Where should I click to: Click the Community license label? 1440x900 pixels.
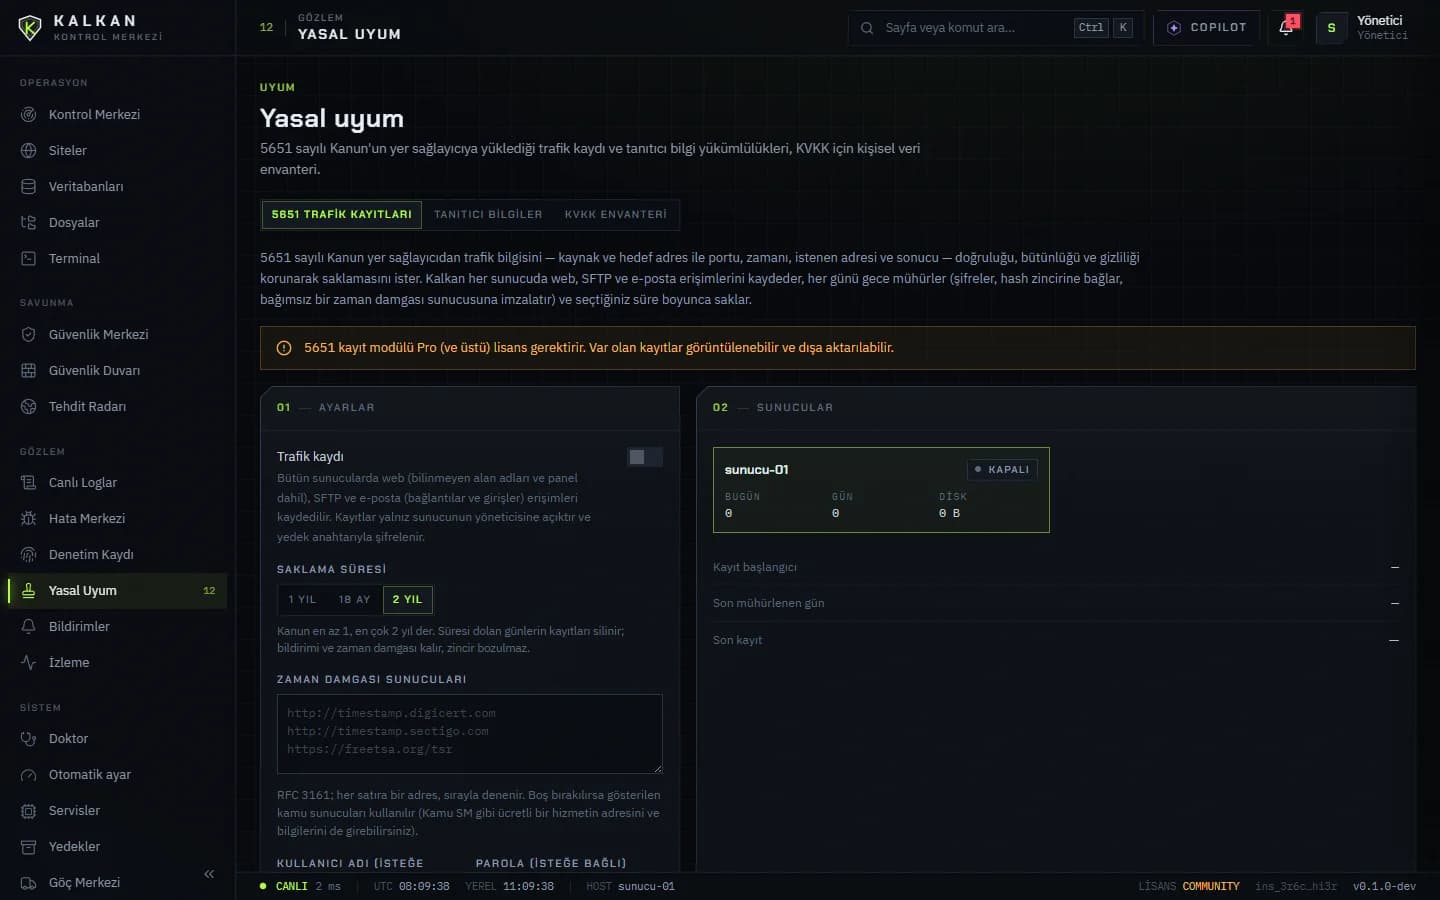[1211, 886]
